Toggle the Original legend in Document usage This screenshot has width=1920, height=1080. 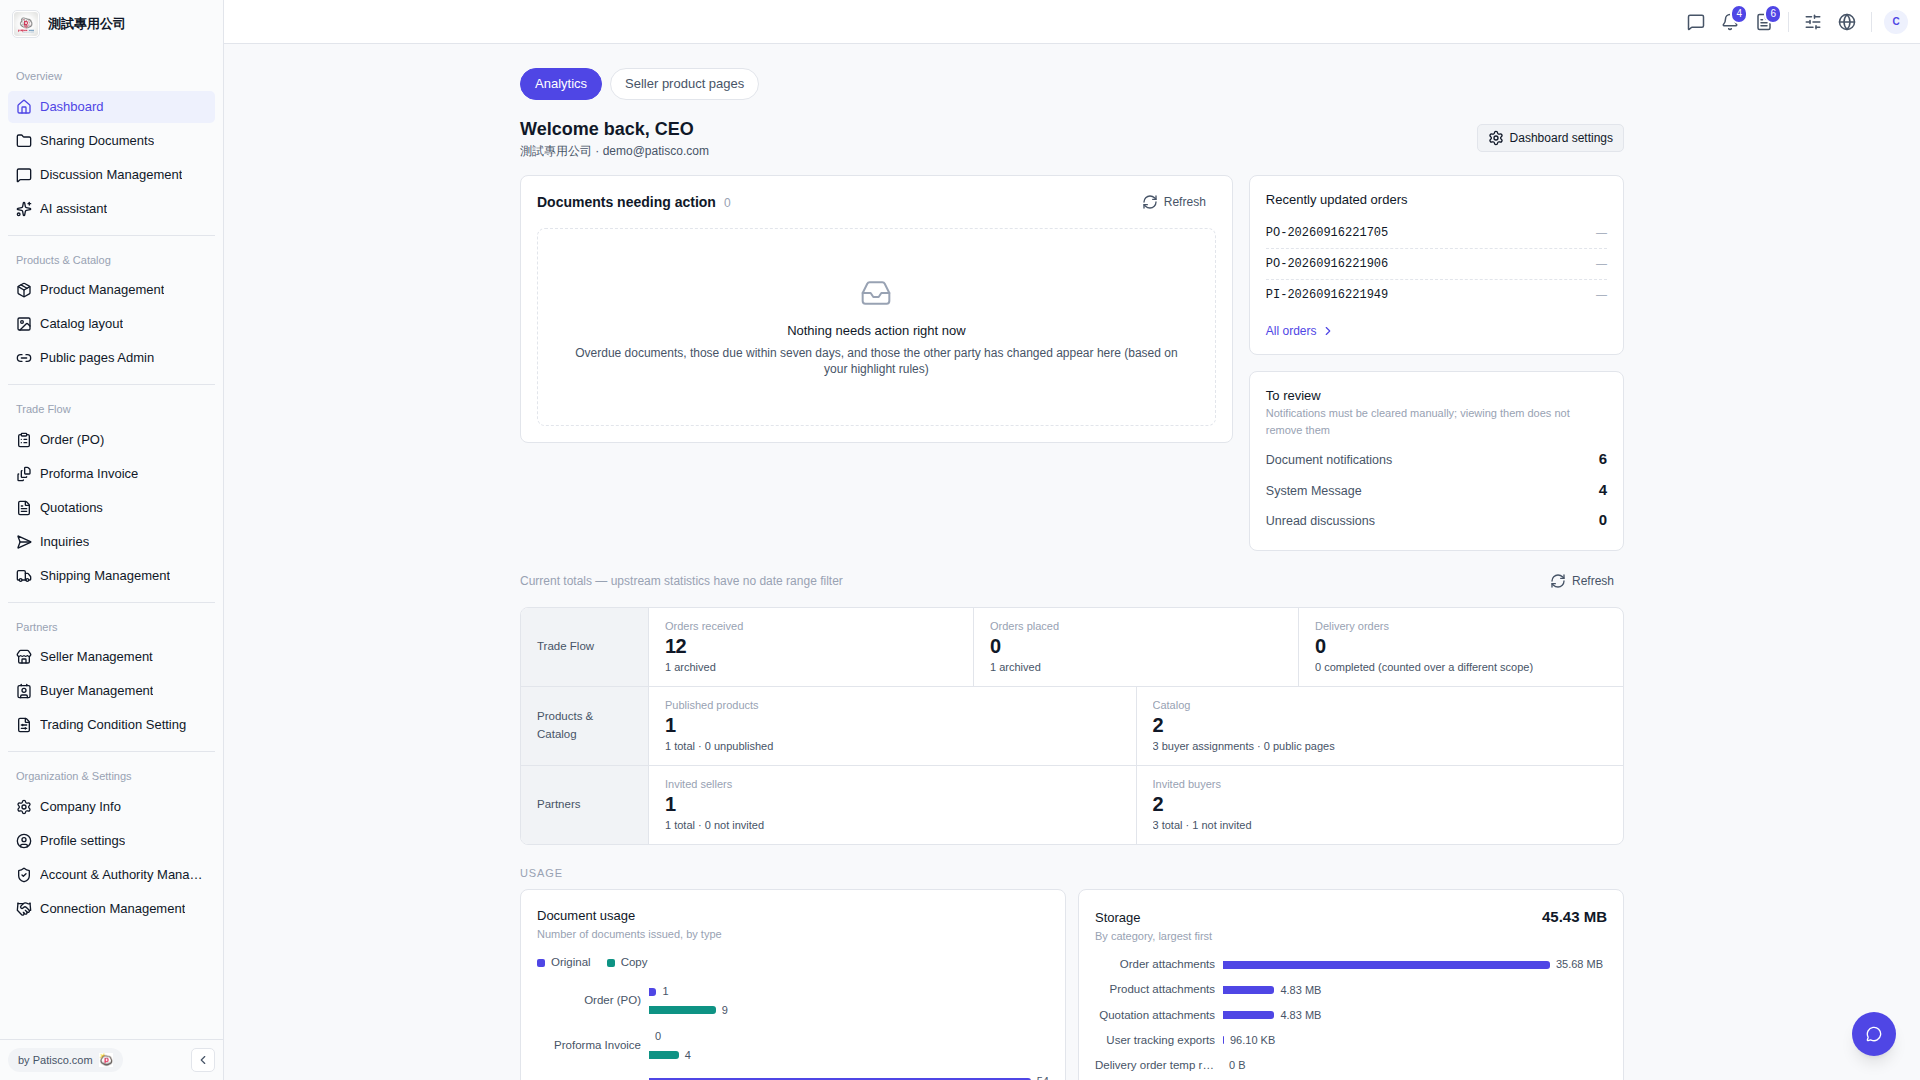[x=564, y=962]
